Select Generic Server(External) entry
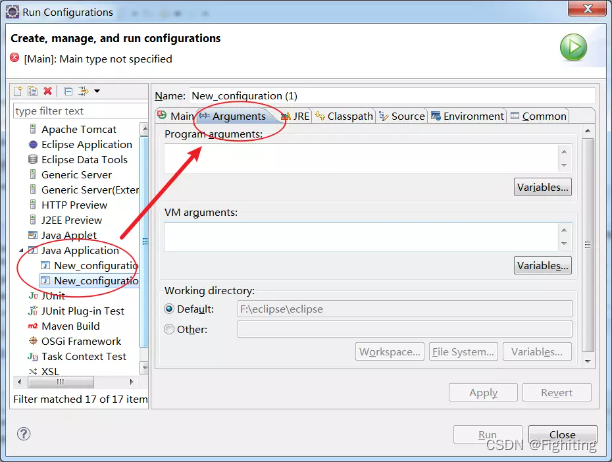Screen dimensions: 612x462 (90, 190)
